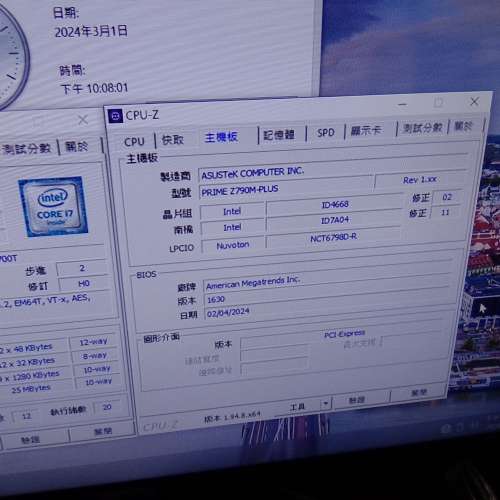Viewport: 500px width, 500px height.
Task: Click the chipset revision value 02
Action: click(447, 197)
